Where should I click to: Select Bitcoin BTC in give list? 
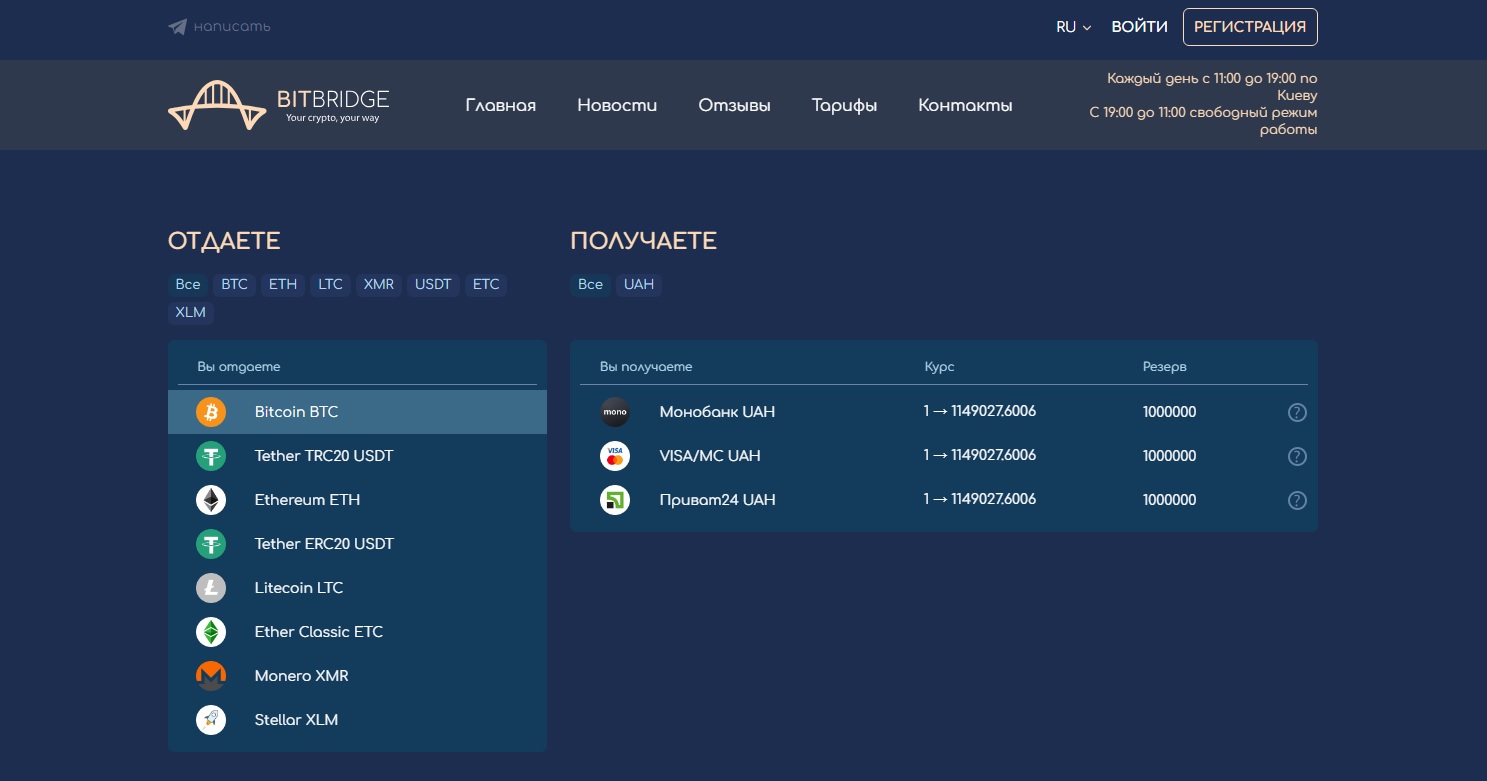pyautogui.click(x=357, y=412)
